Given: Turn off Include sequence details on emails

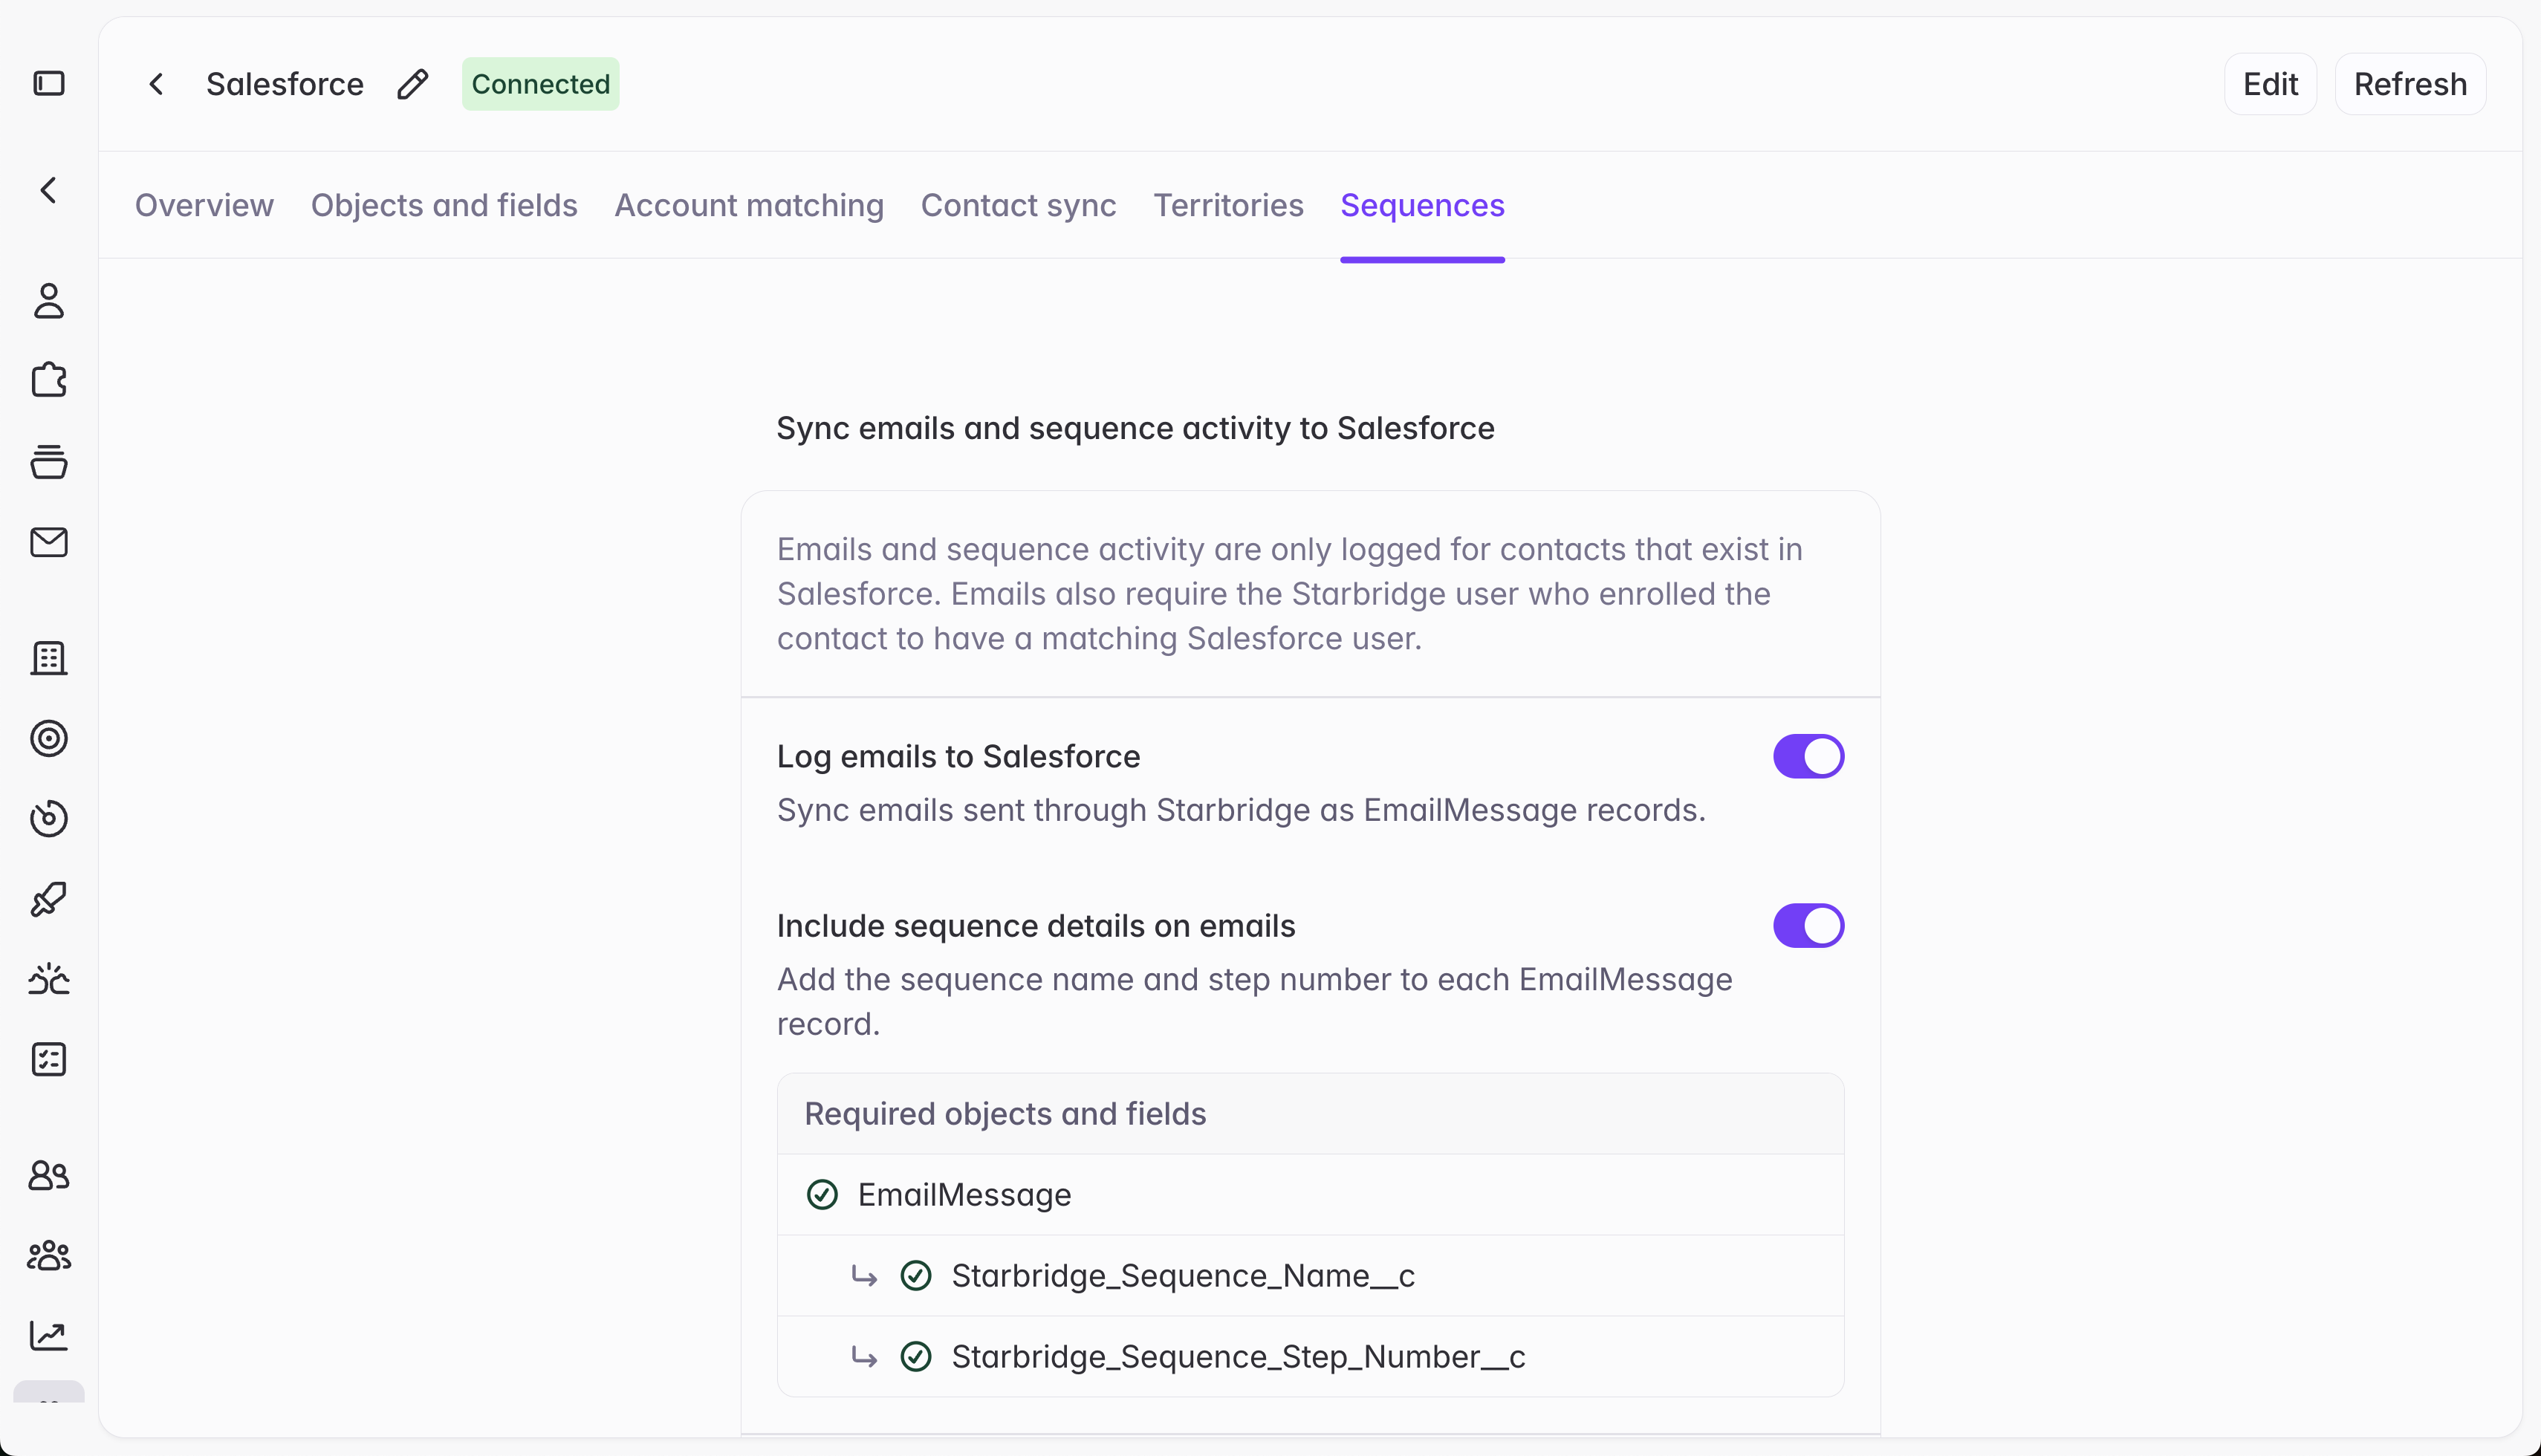Looking at the screenshot, I should pyautogui.click(x=1808, y=925).
